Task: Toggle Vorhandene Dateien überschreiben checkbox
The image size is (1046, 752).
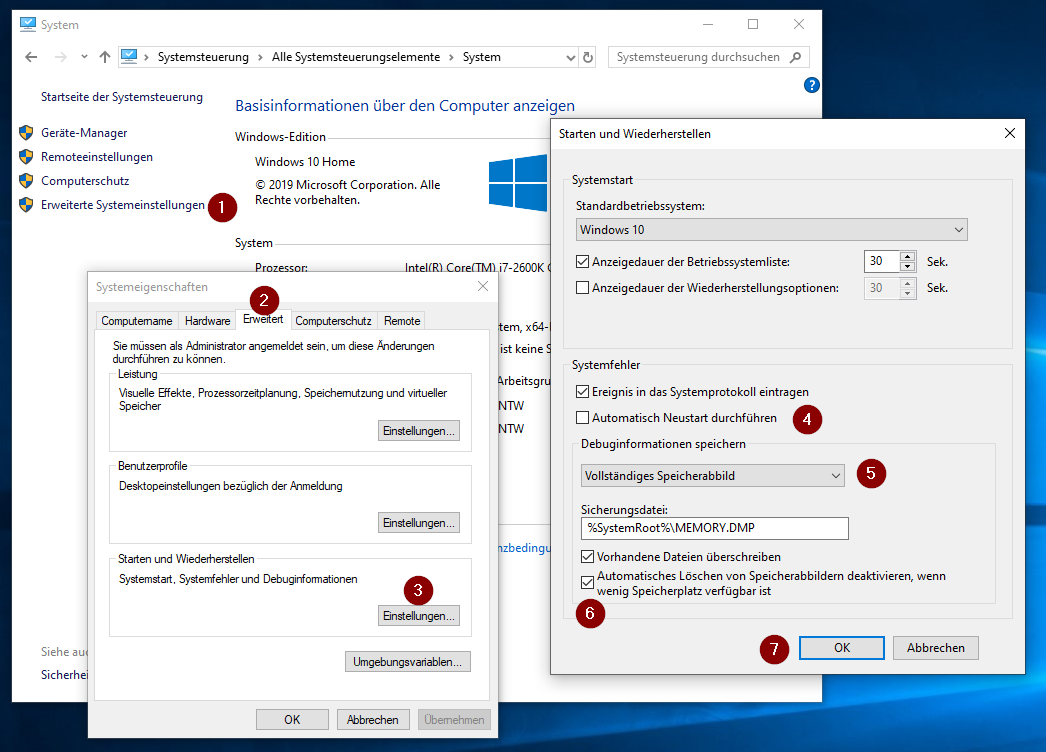Action: 587,556
